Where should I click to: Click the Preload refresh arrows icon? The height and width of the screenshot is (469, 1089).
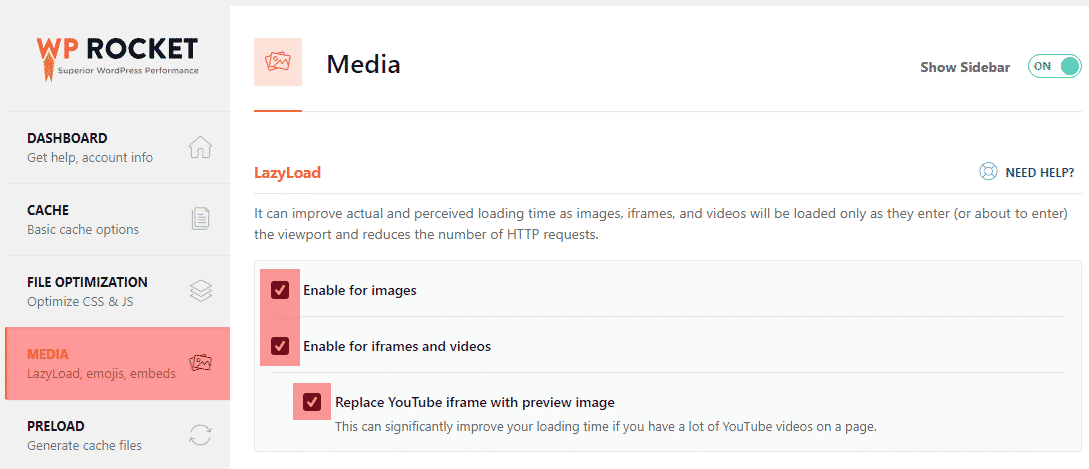(201, 435)
